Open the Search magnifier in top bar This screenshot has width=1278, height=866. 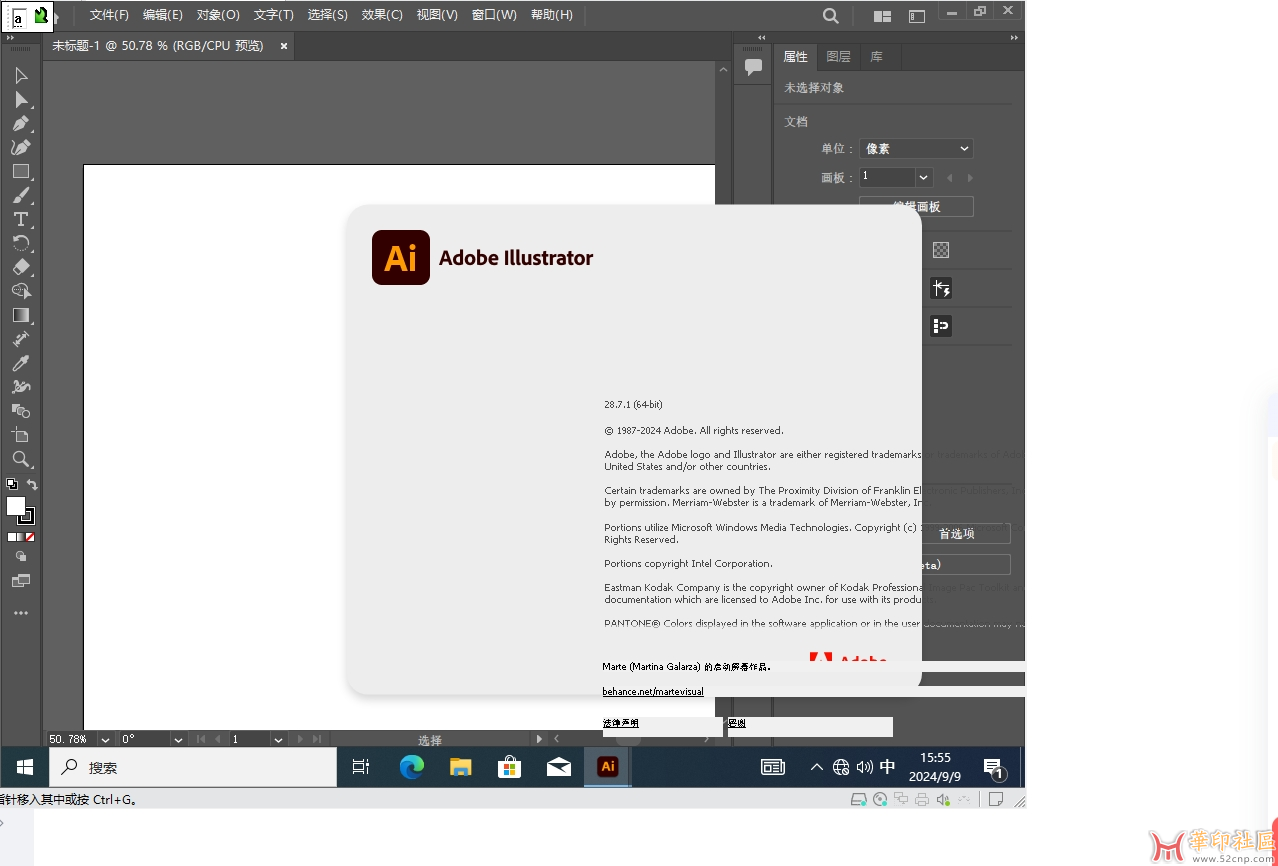(x=830, y=15)
